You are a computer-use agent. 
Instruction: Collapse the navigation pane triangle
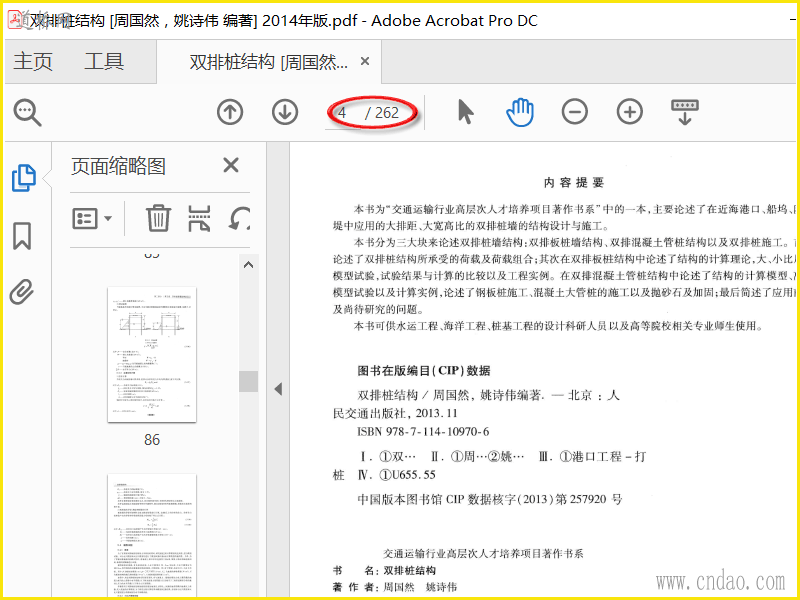pos(278,389)
